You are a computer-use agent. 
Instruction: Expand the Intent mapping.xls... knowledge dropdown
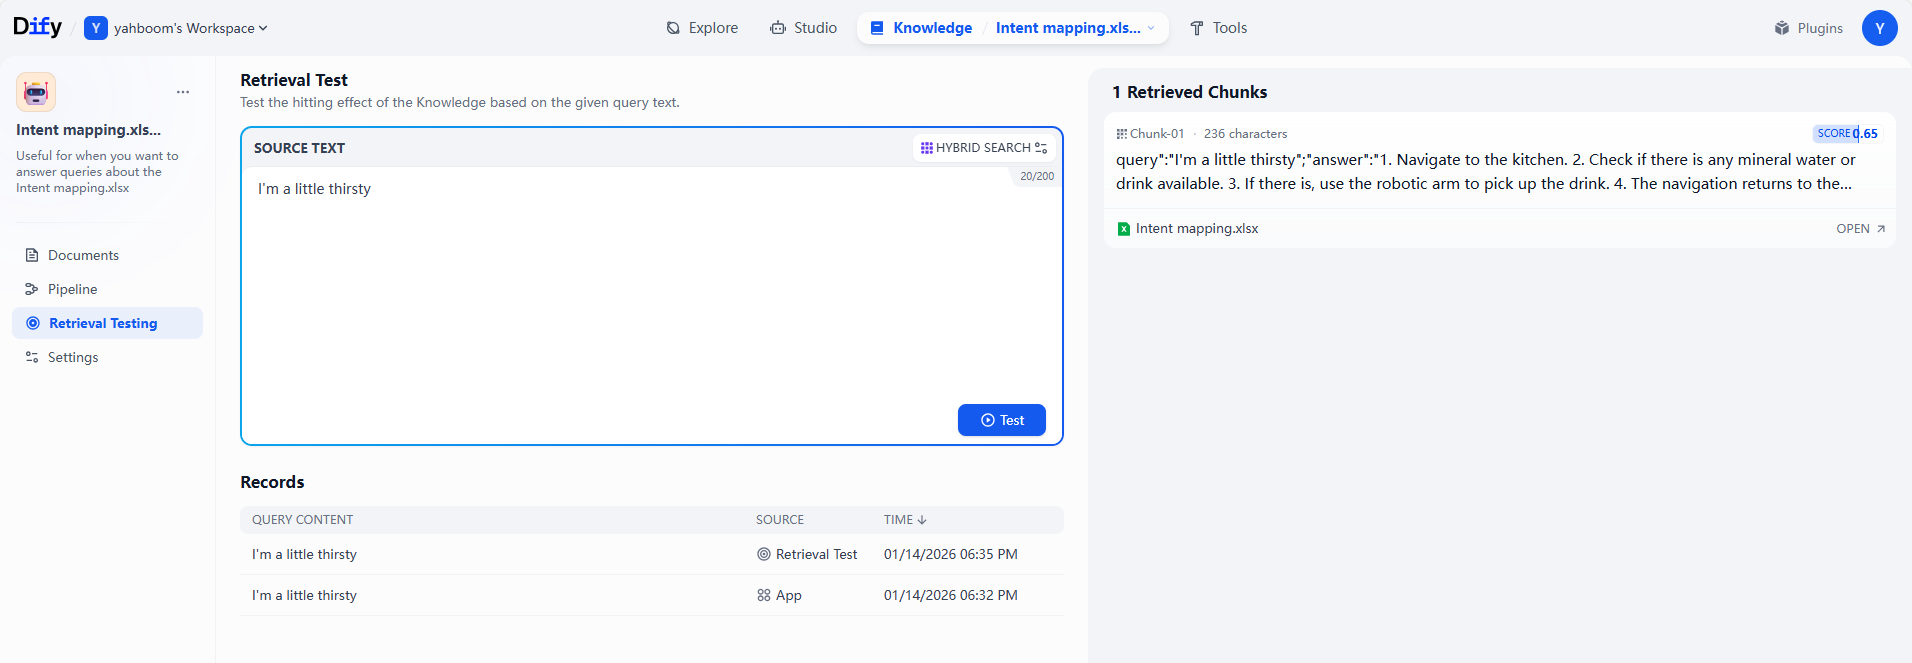(1075, 28)
